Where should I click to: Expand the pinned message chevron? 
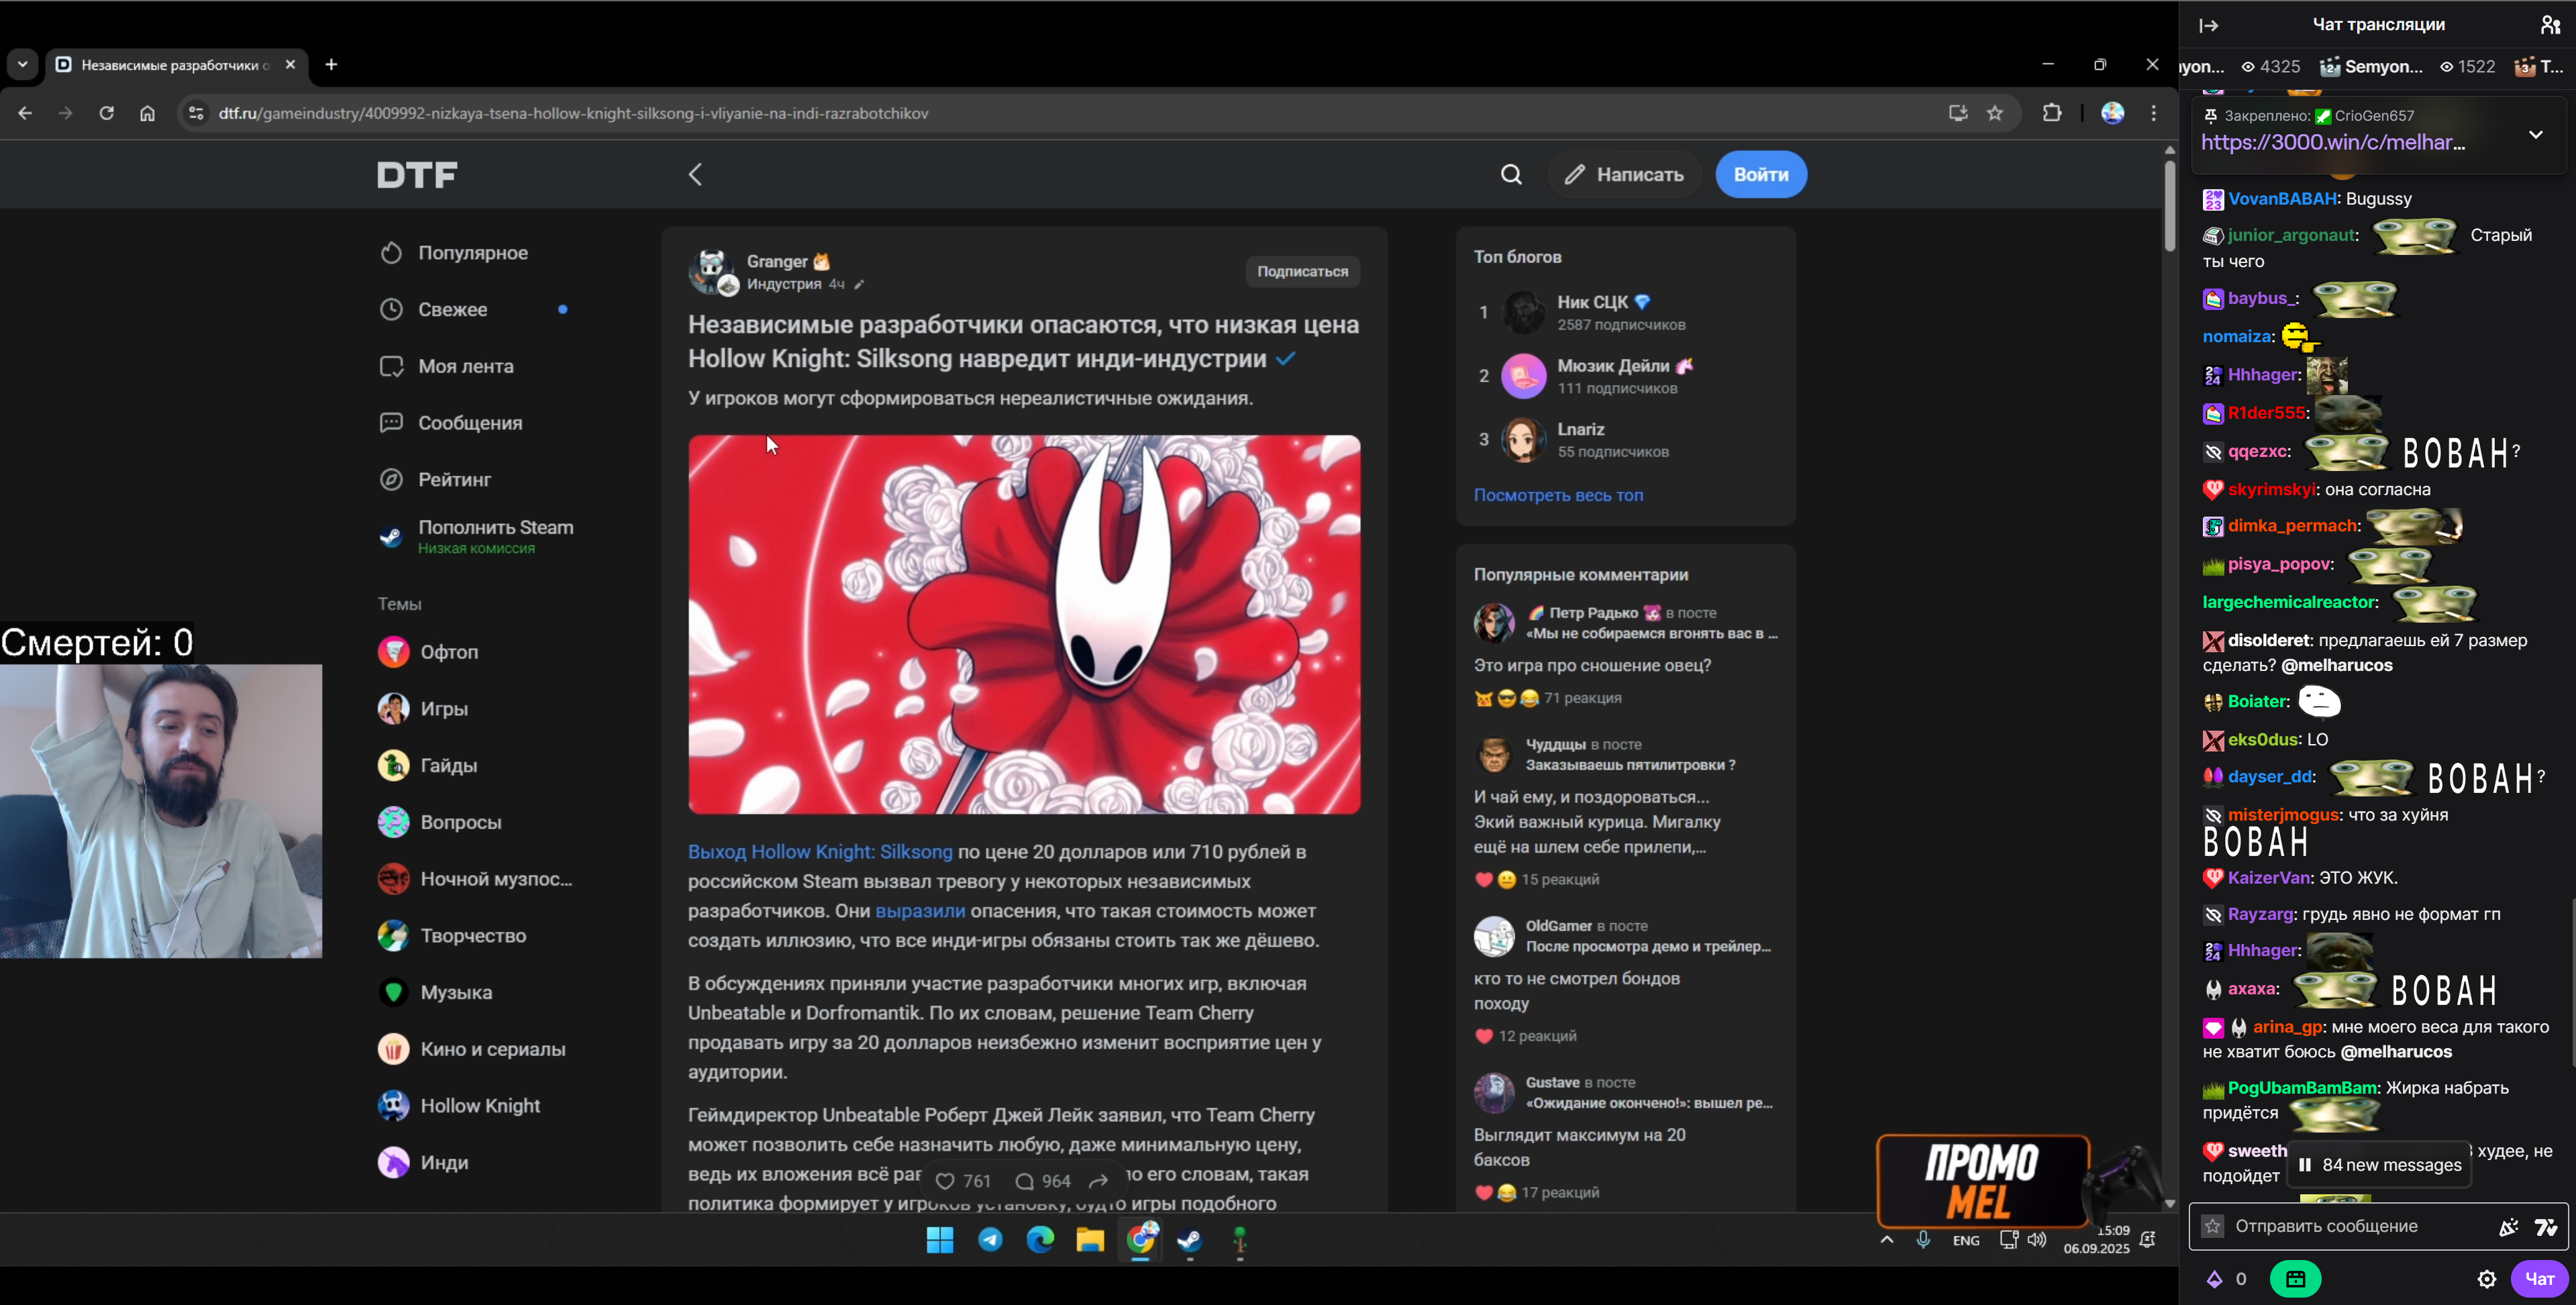pos(2535,134)
